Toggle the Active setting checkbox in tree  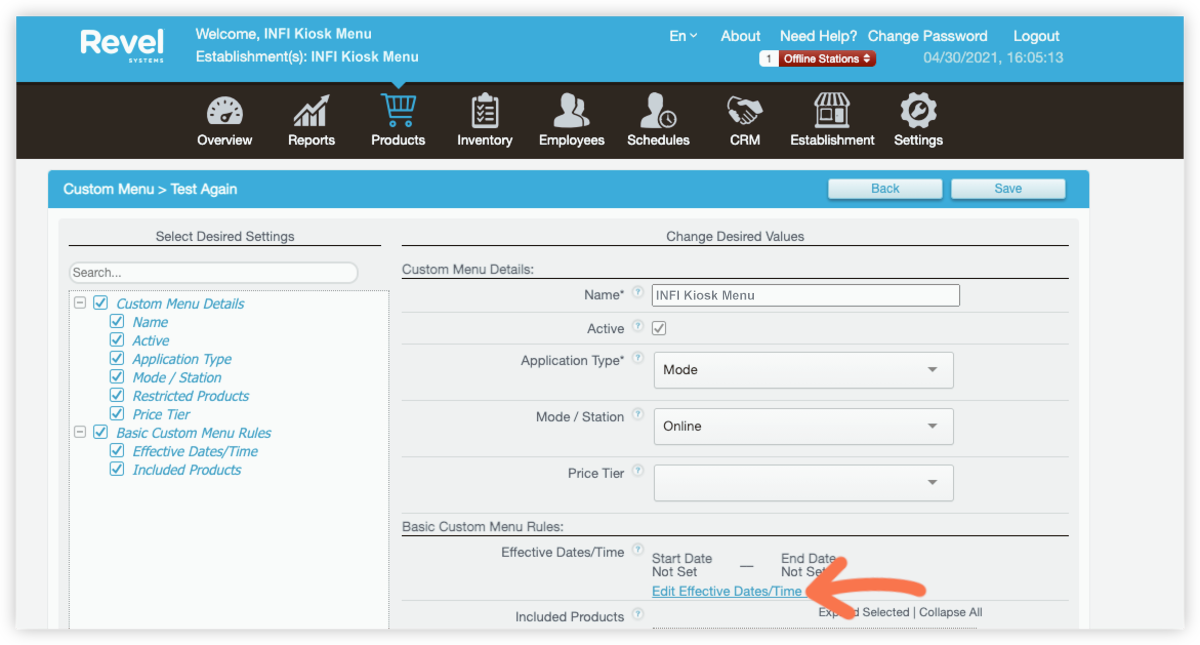click(x=116, y=340)
